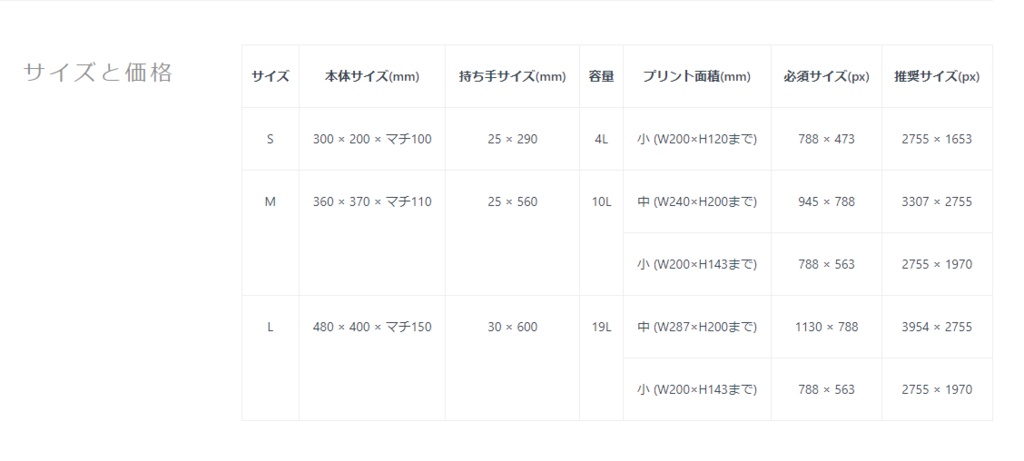Select the 300 × 200 × マチ100 cell

coord(372,139)
